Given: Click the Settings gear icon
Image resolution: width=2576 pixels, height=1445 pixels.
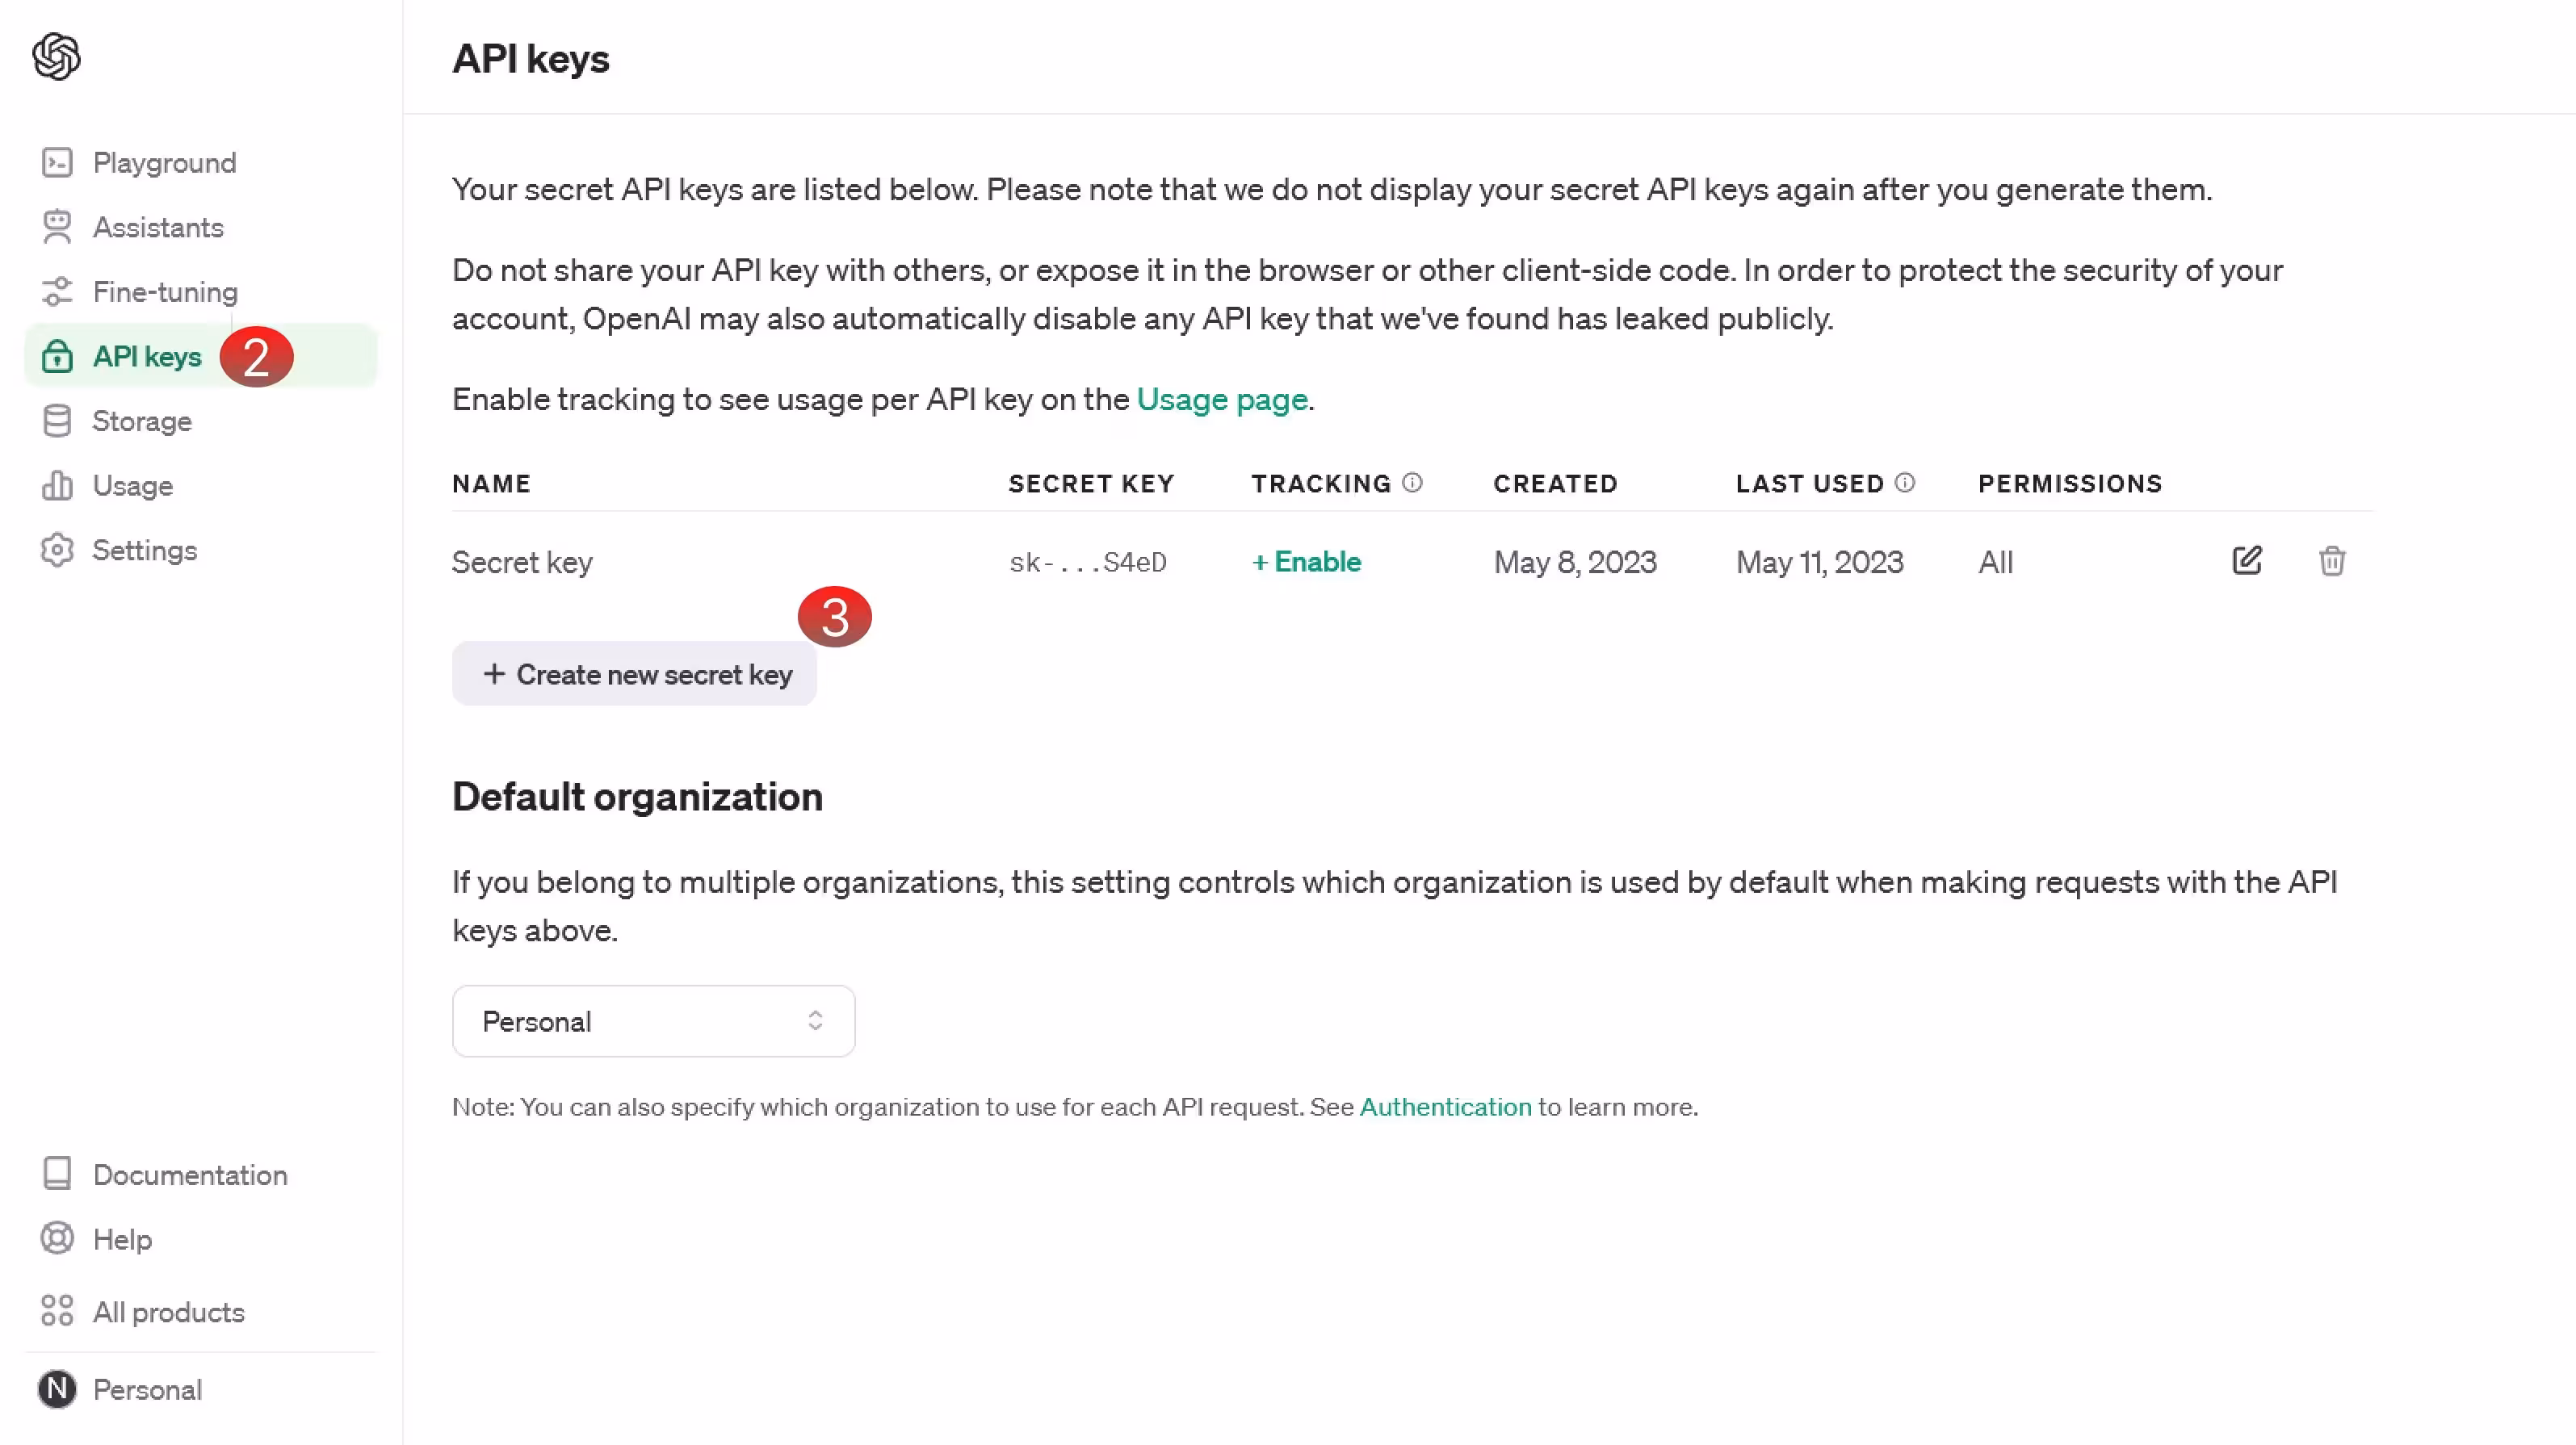Looking at the screenshot, I should point(57,550).
